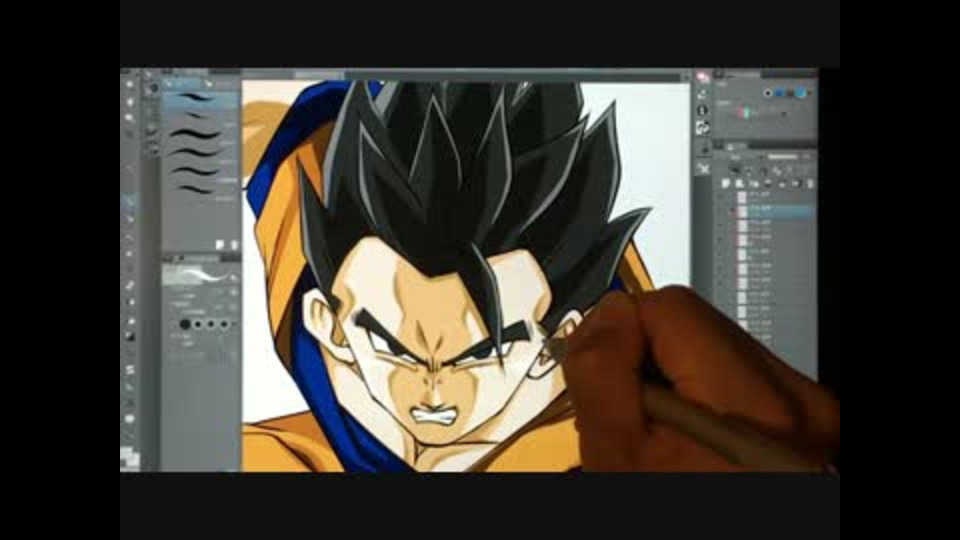Click the crossed X icon in right dock strip
Image resolution: width=960 pixels, height=540 pixels.
click(703, 167)
